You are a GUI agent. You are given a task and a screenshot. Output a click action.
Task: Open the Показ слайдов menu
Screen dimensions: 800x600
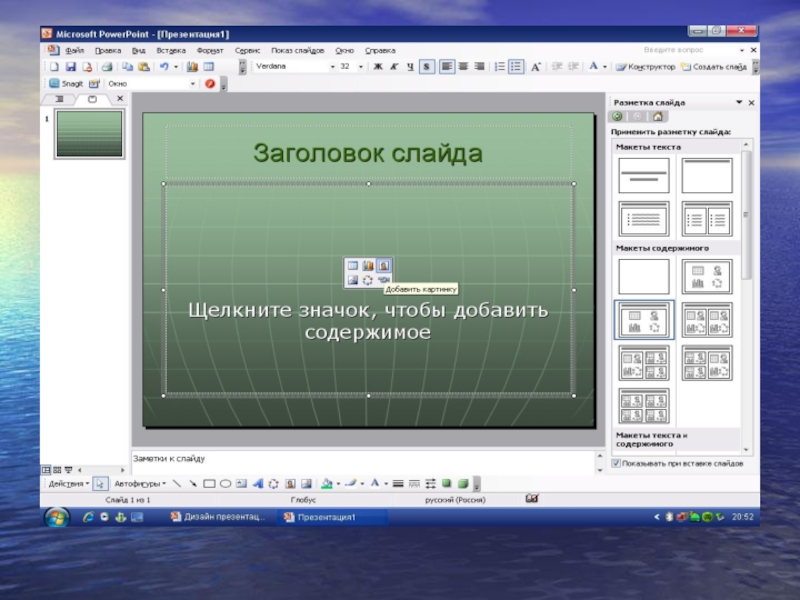click(x=297, y=51)
